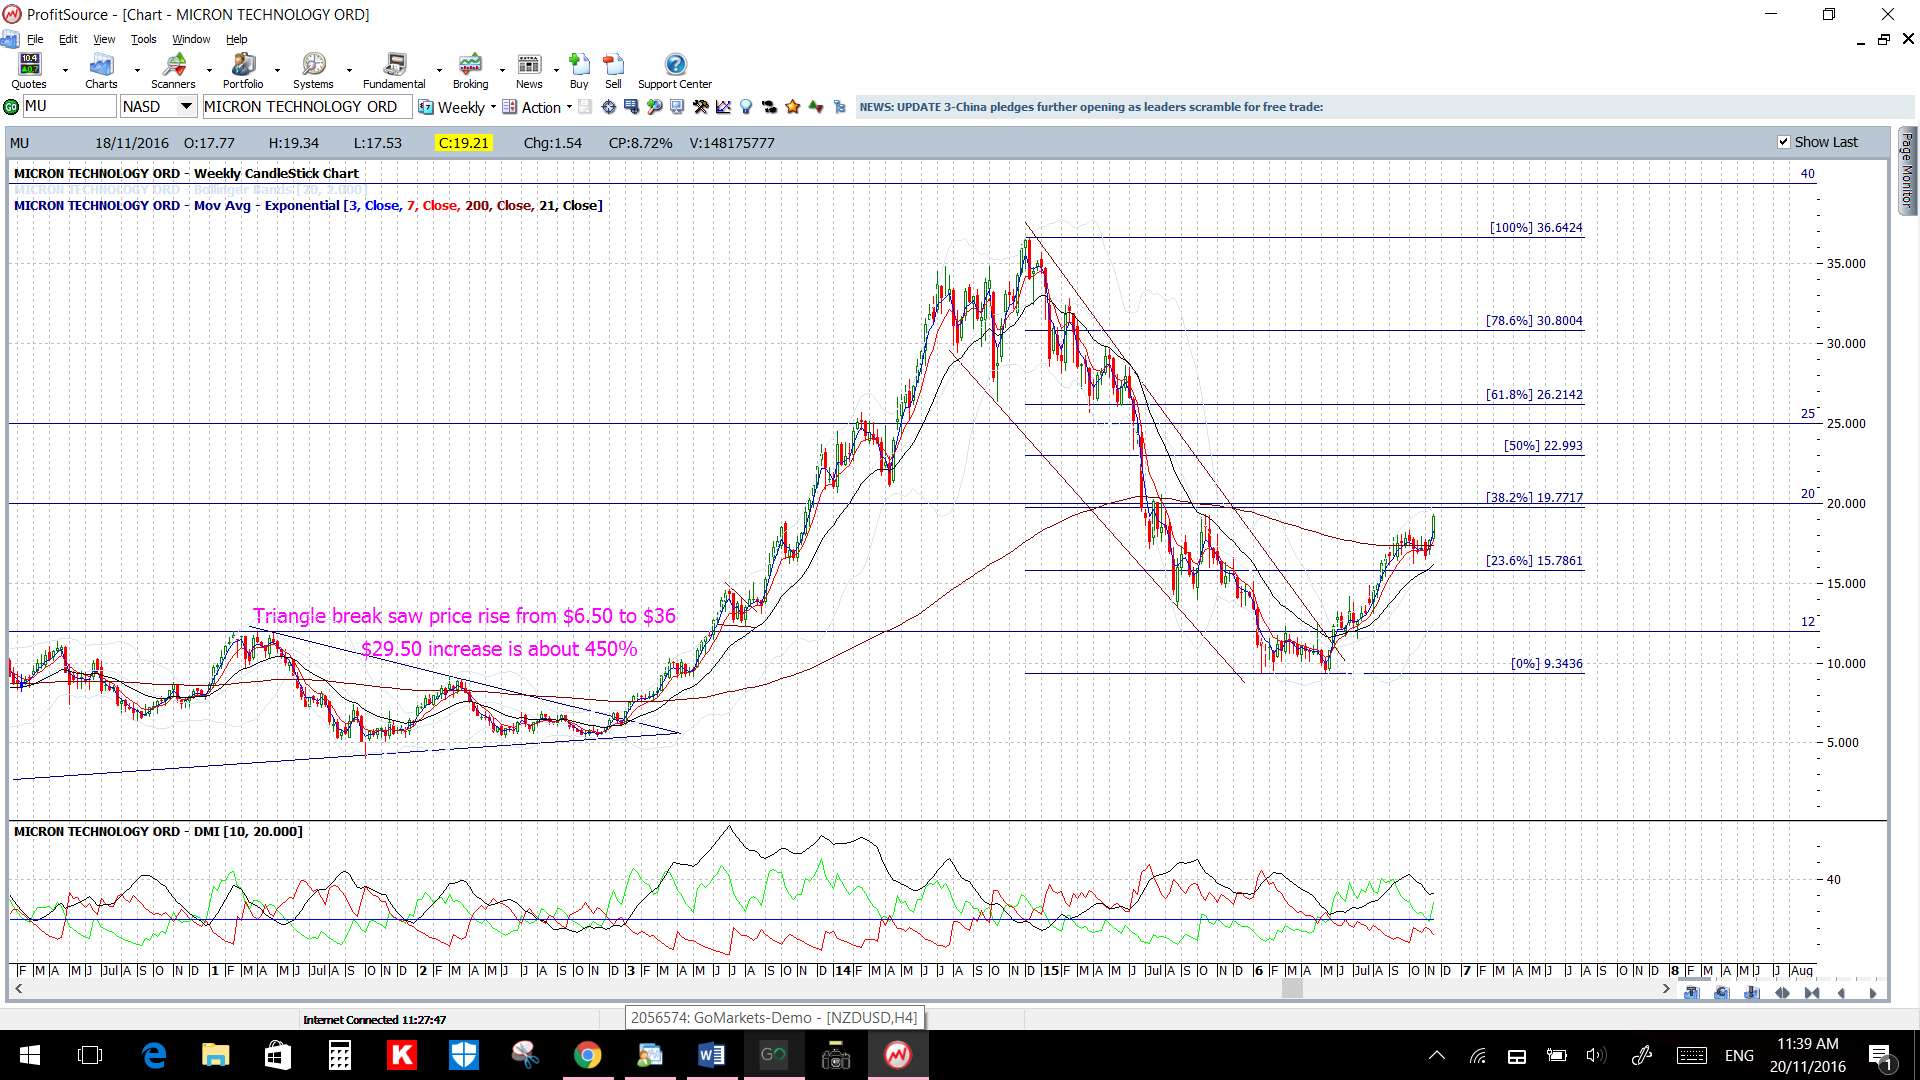Click the news headline about China
1920x1080 pixels.
(x=1091, y=107)
